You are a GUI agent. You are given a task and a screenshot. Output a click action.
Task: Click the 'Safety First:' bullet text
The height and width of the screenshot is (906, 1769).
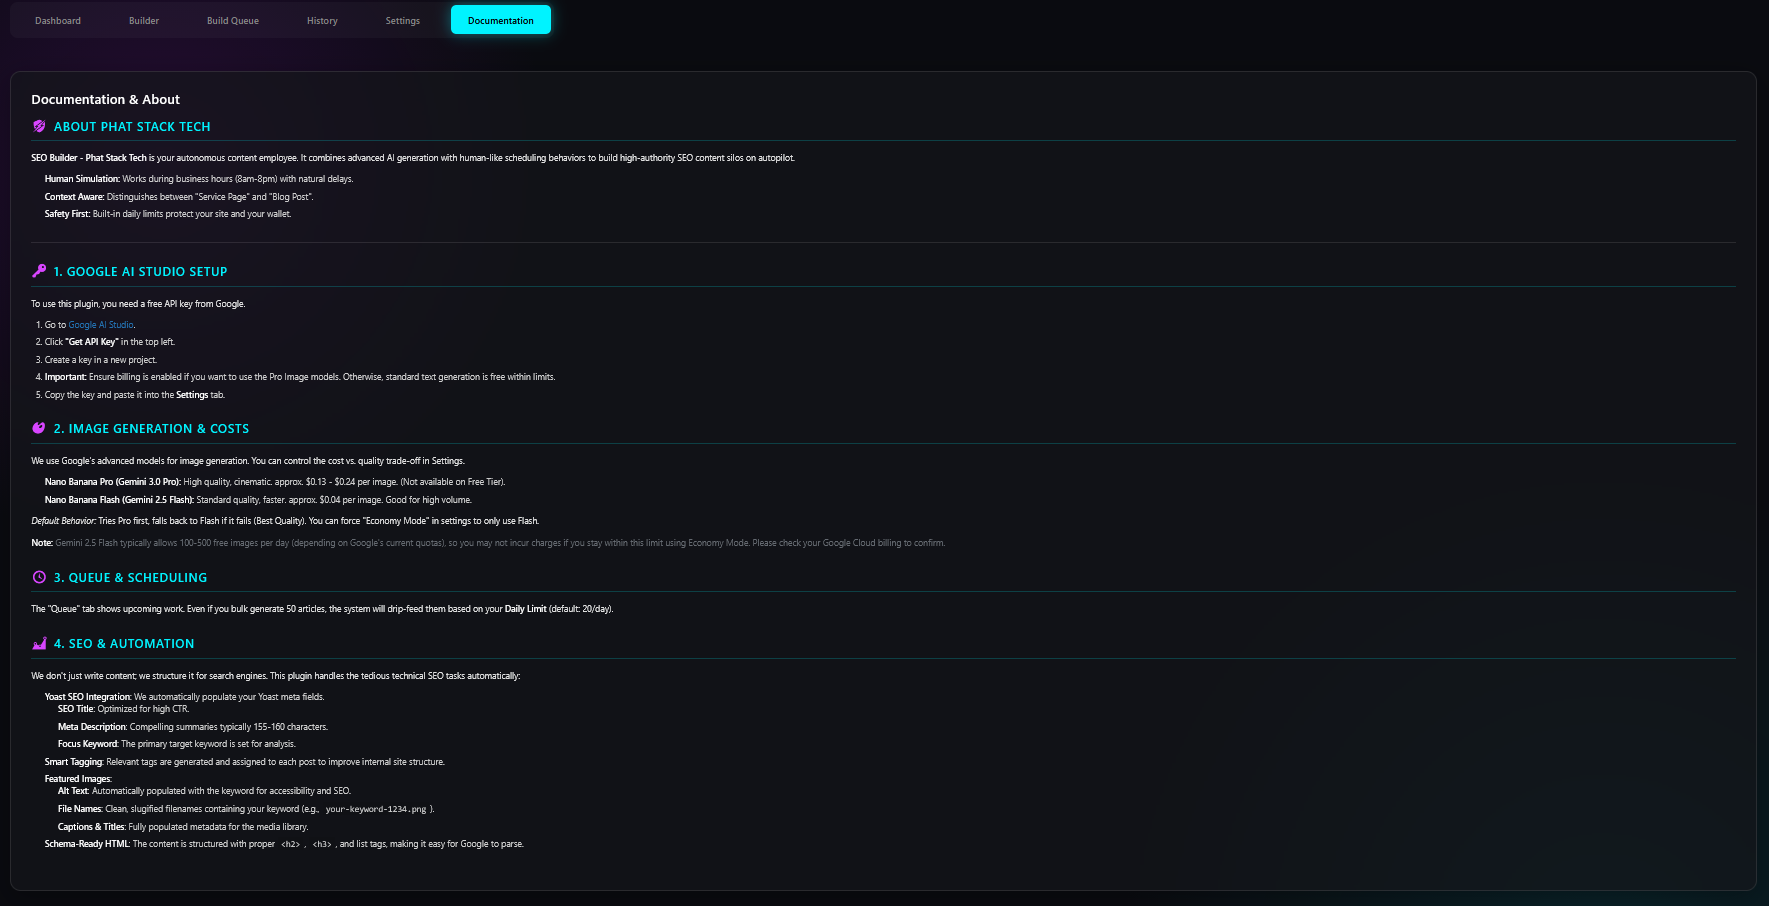168,214
